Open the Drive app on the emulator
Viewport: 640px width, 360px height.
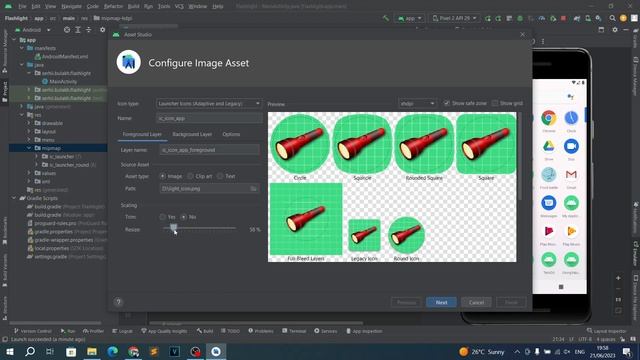tap(549, 146)
